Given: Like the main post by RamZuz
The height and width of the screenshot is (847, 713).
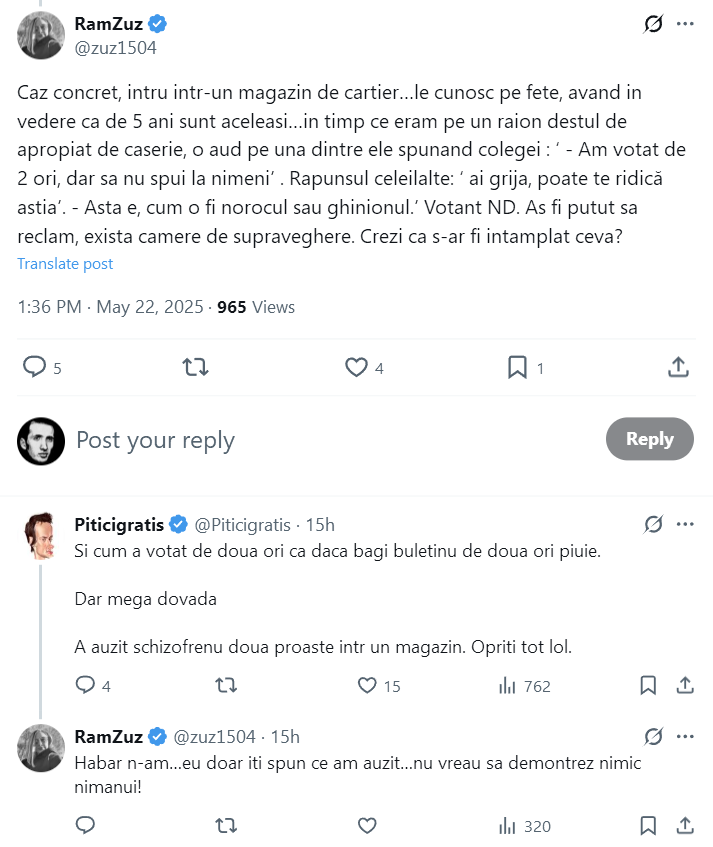Looking at the screenshot, I should click(x=357, y=368).
